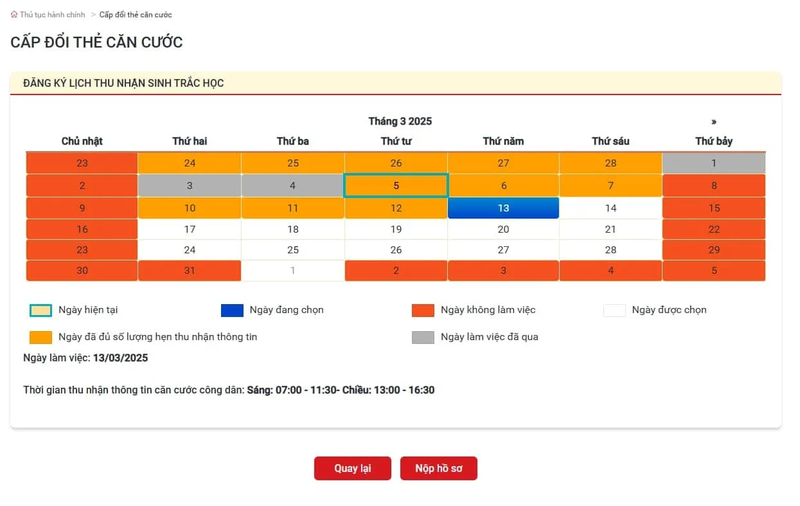Choose March 28 in the white row
Viewport: 800px width, 506px height.
pos(611,250)
